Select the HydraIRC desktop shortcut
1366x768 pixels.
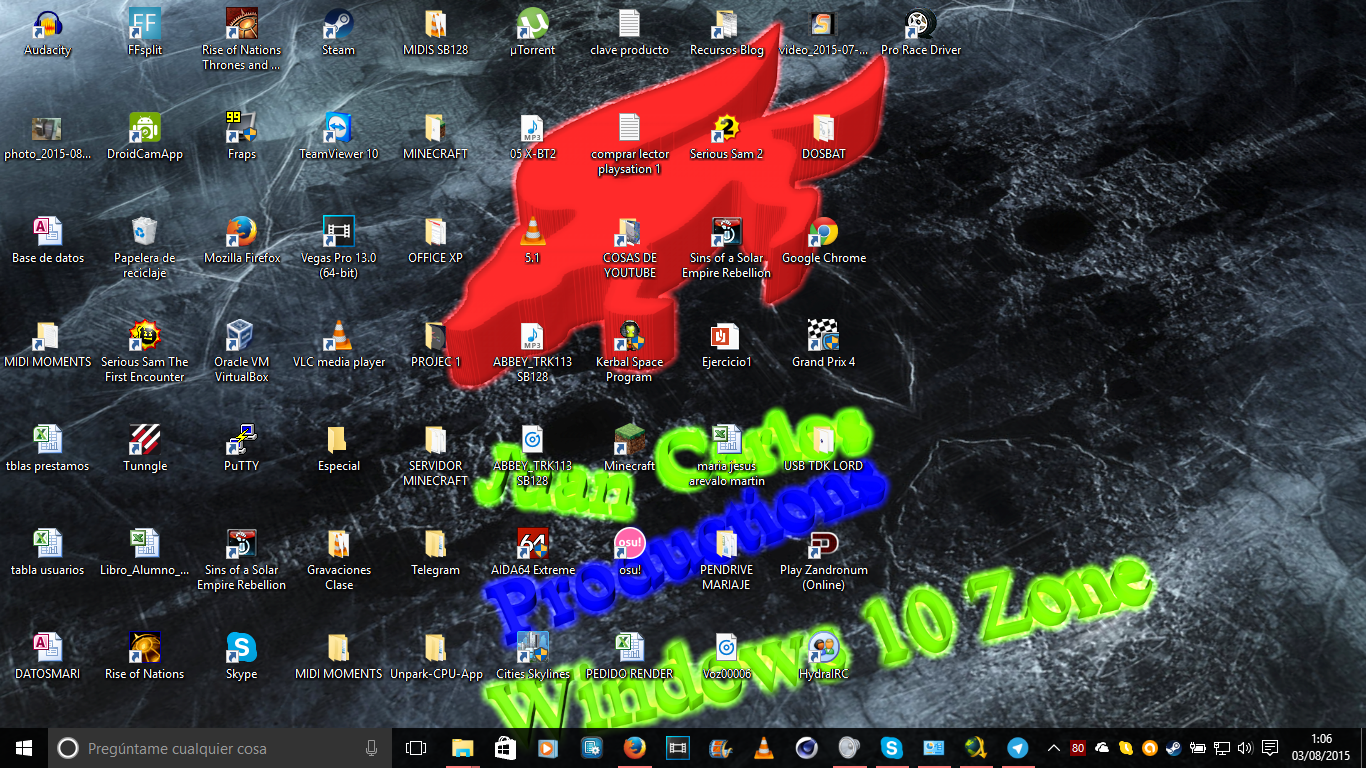pos(823,656)
